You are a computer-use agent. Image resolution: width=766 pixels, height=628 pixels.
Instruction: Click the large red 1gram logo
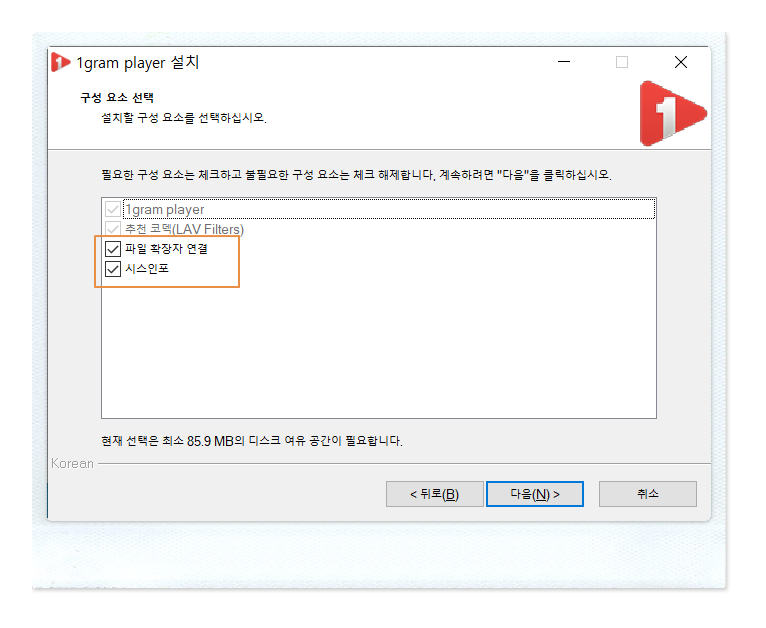[673, 114]
